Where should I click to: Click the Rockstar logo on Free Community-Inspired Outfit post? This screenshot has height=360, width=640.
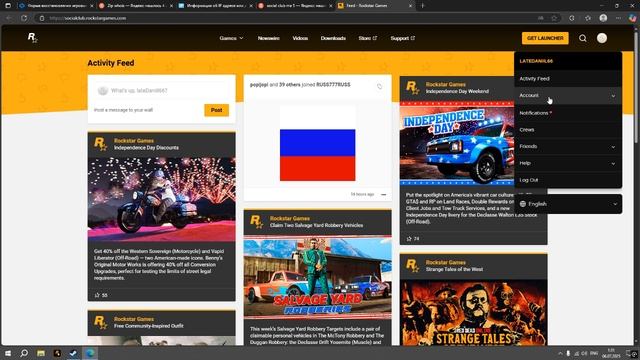coord(100,322)
